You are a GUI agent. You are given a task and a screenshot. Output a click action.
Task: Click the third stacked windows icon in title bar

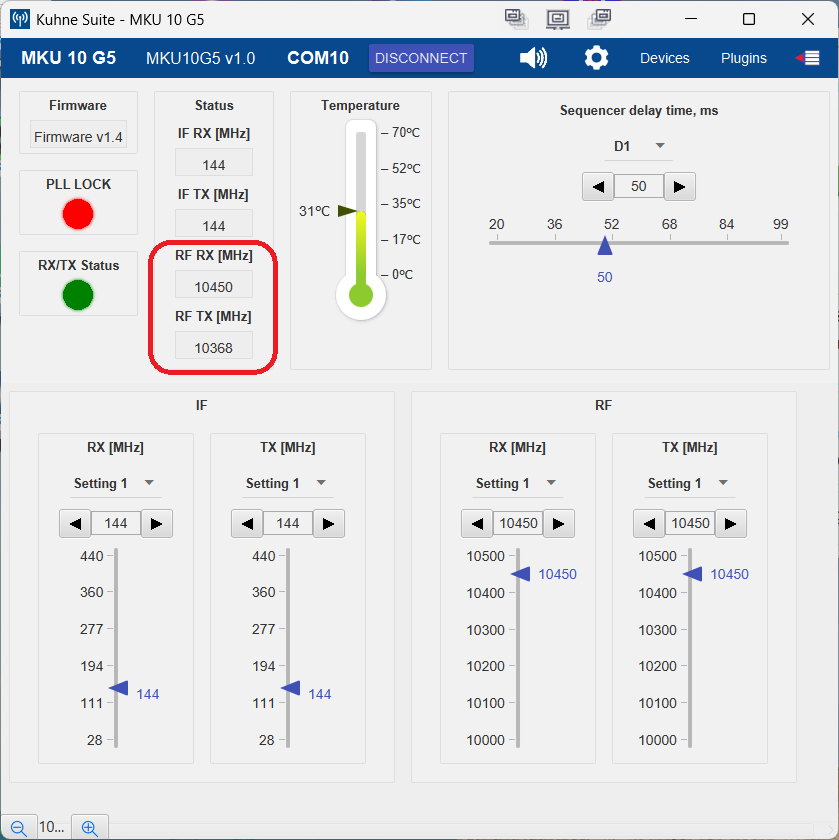pos(600,19)
